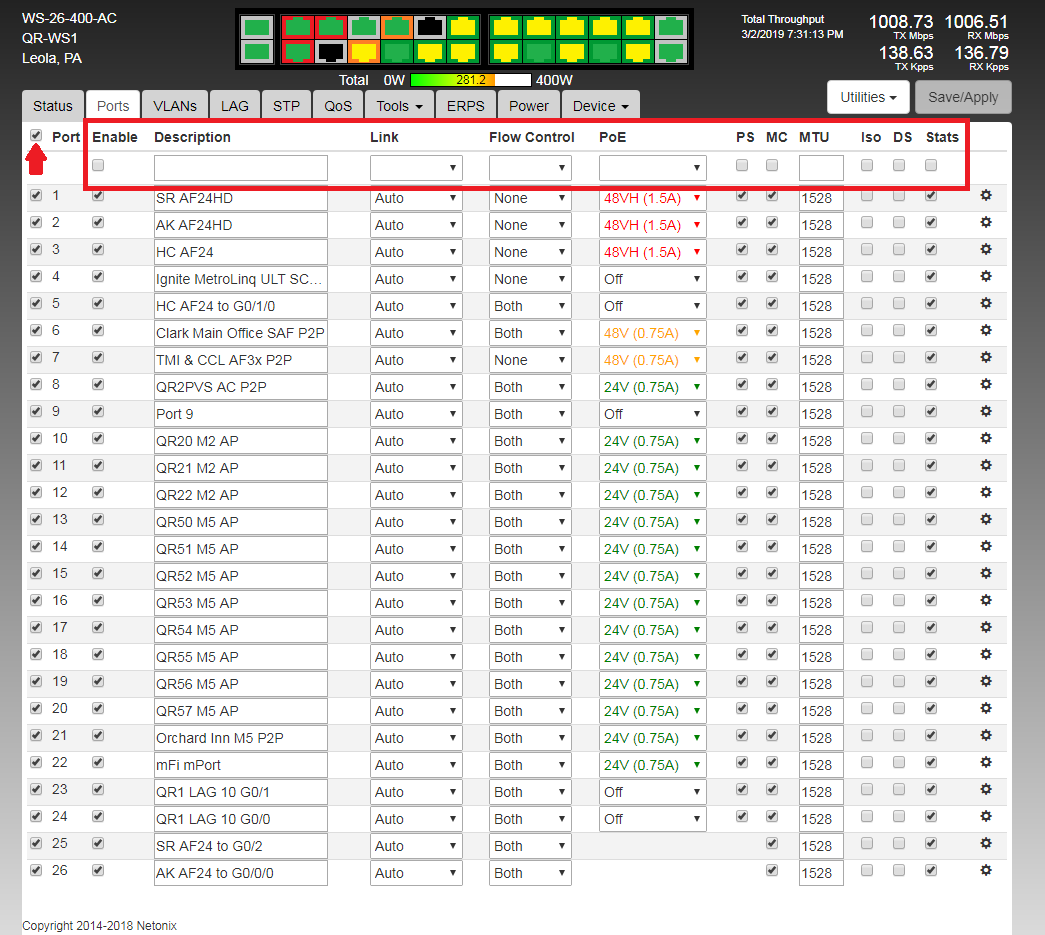
Task: Toggle the Stats checkbox for port 10
Action: coord(931,439)
